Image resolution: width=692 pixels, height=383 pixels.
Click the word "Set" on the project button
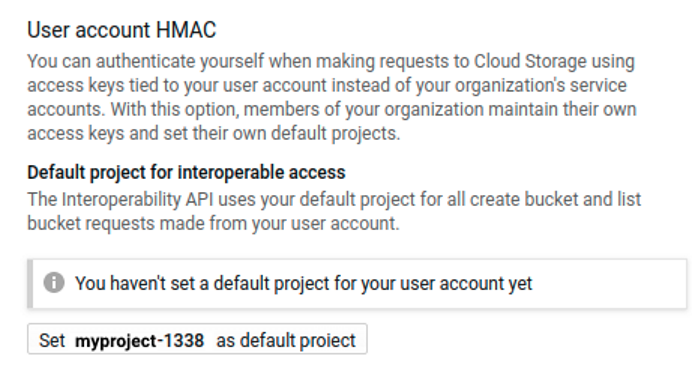[x=52, y=341]
